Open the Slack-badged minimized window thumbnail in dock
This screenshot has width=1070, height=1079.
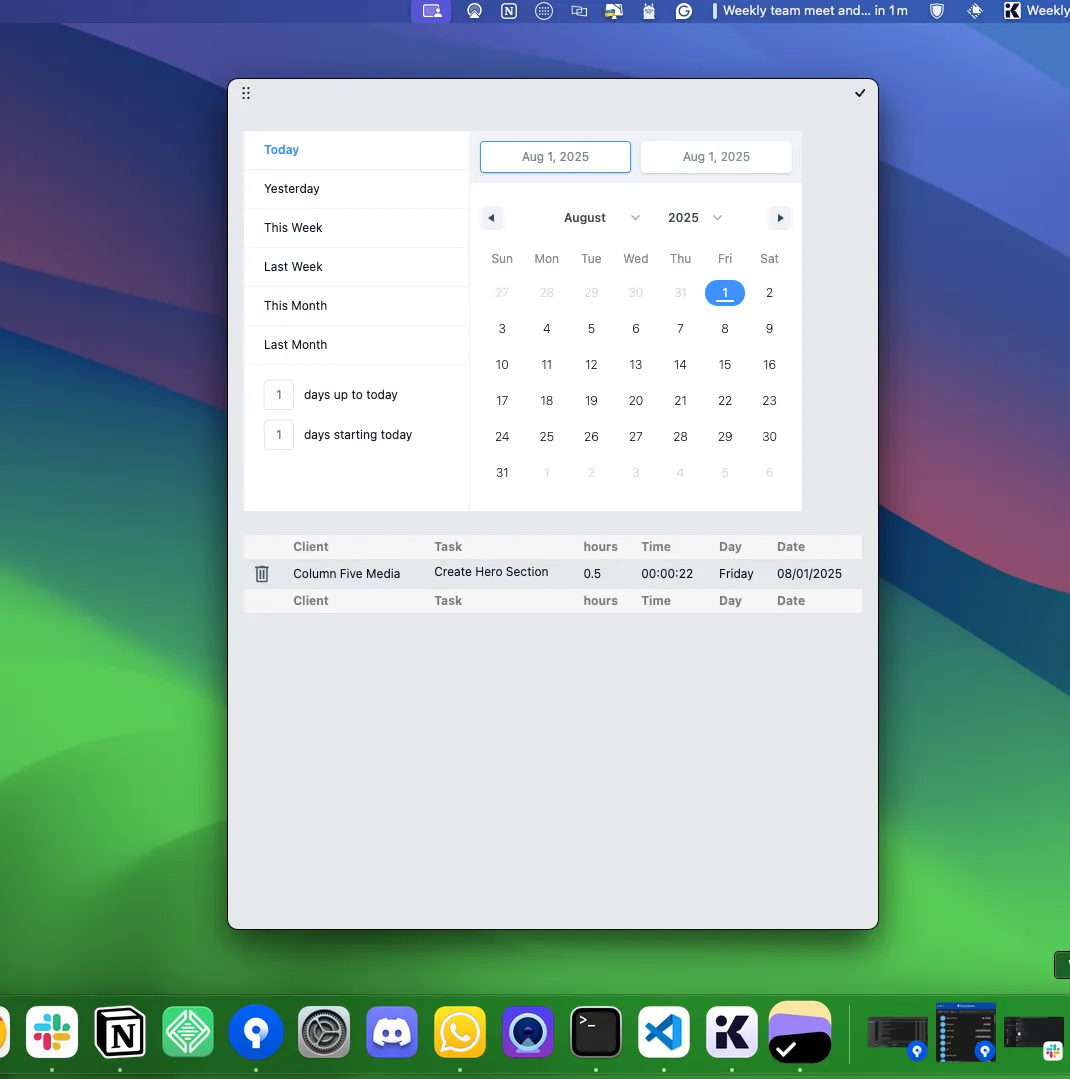pos(1034,1032)
